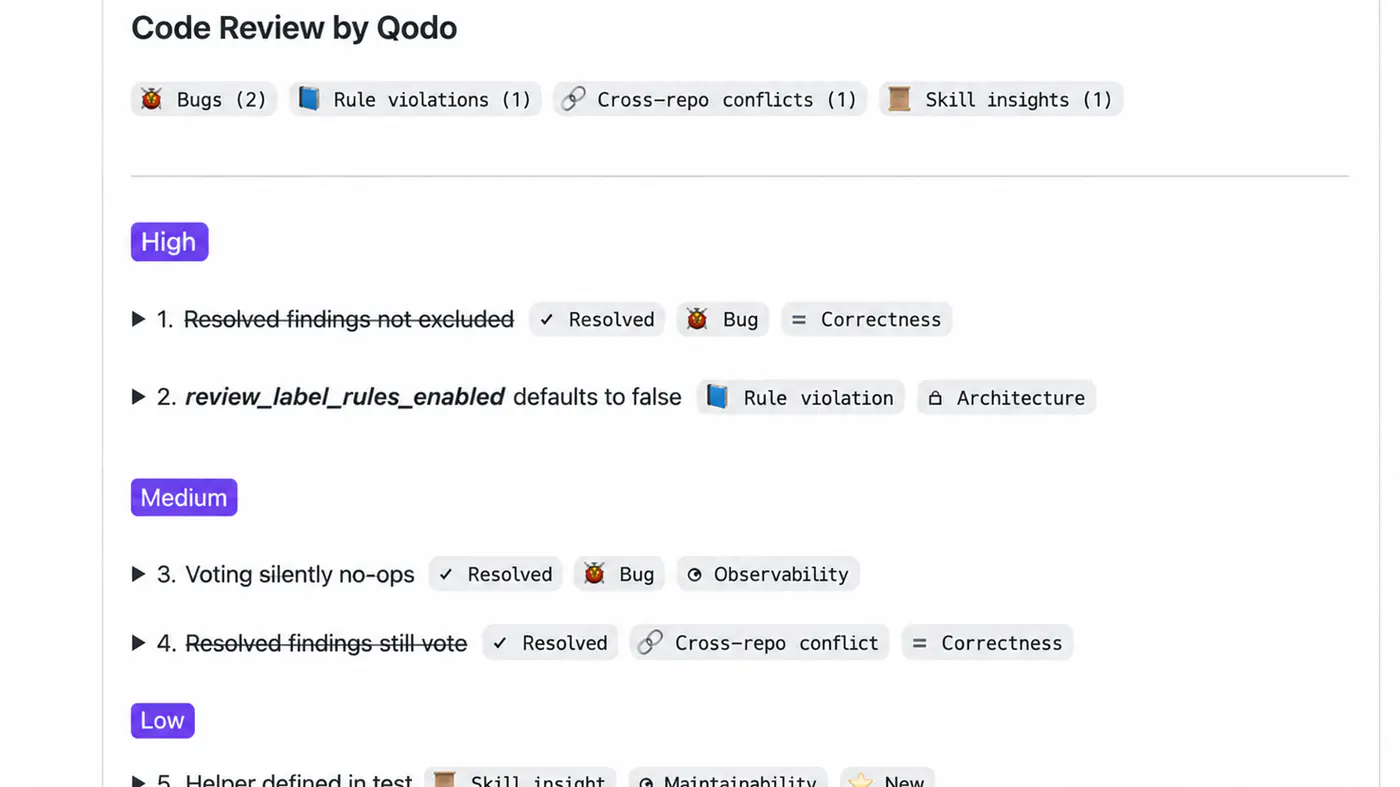Click the Observability icon on finding 3
Viewport: 1400px width, 787px height.
[694, 574]
